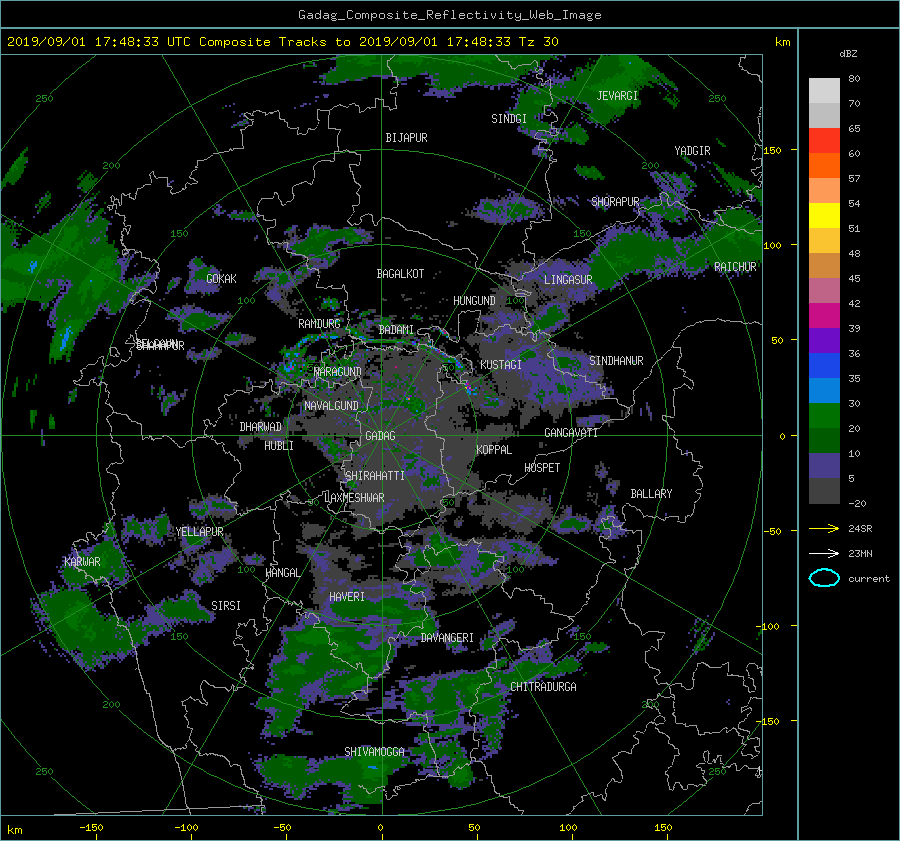Click the GOKAK city label

pyautogui.click(x=221, y=278)
